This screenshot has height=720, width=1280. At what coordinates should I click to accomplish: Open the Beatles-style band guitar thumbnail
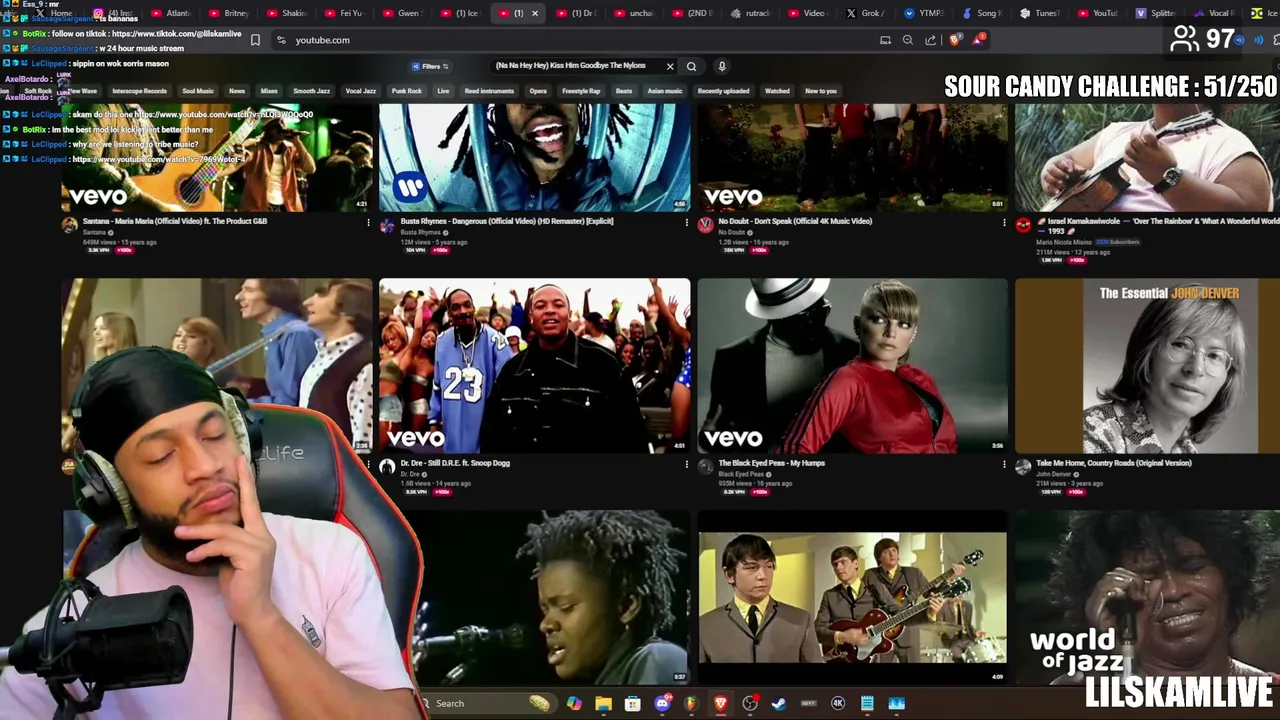pos(852,597)
